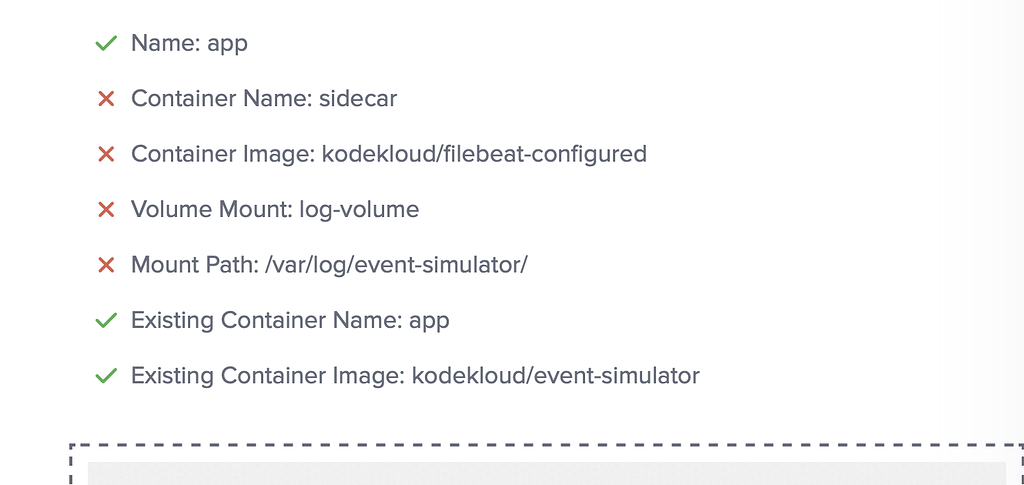Screen dimensions: 1024x485
Task: Click the green checkmark beside Name: app
Action: click(106, 44)
